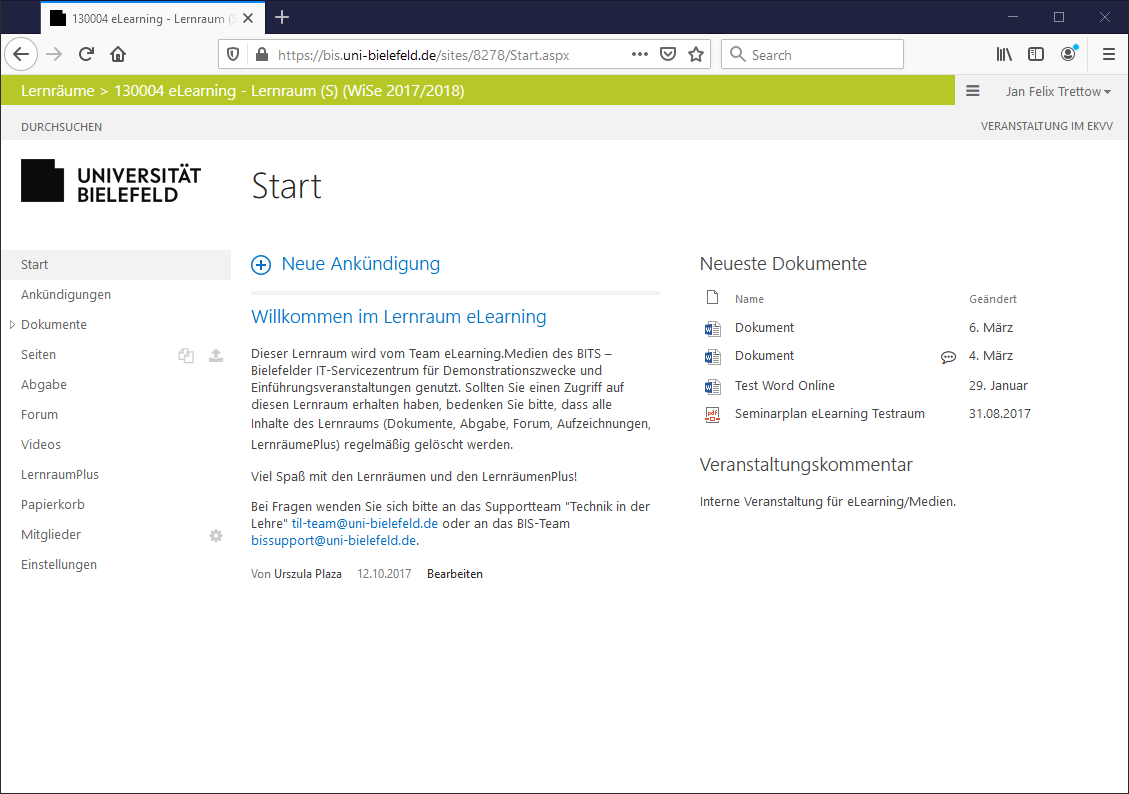Open Seminarplan eLearning Testraum PDF
1129x794 pixels.
pos(829,413)
